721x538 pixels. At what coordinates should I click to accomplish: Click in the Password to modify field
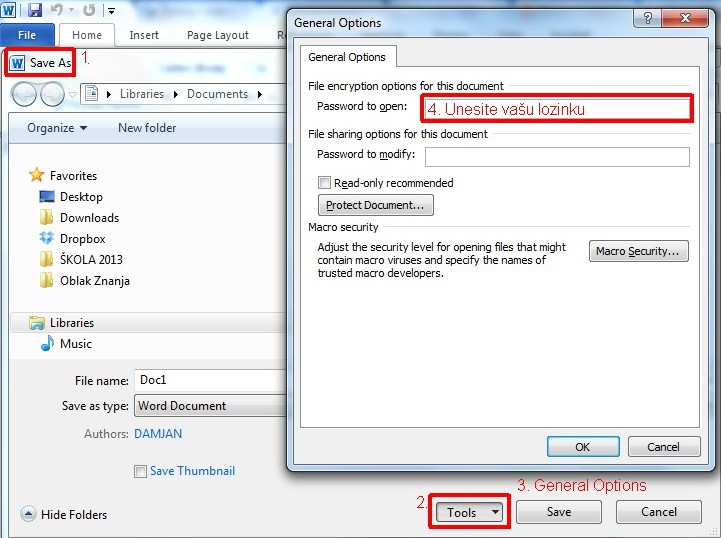tap(557, 156)
